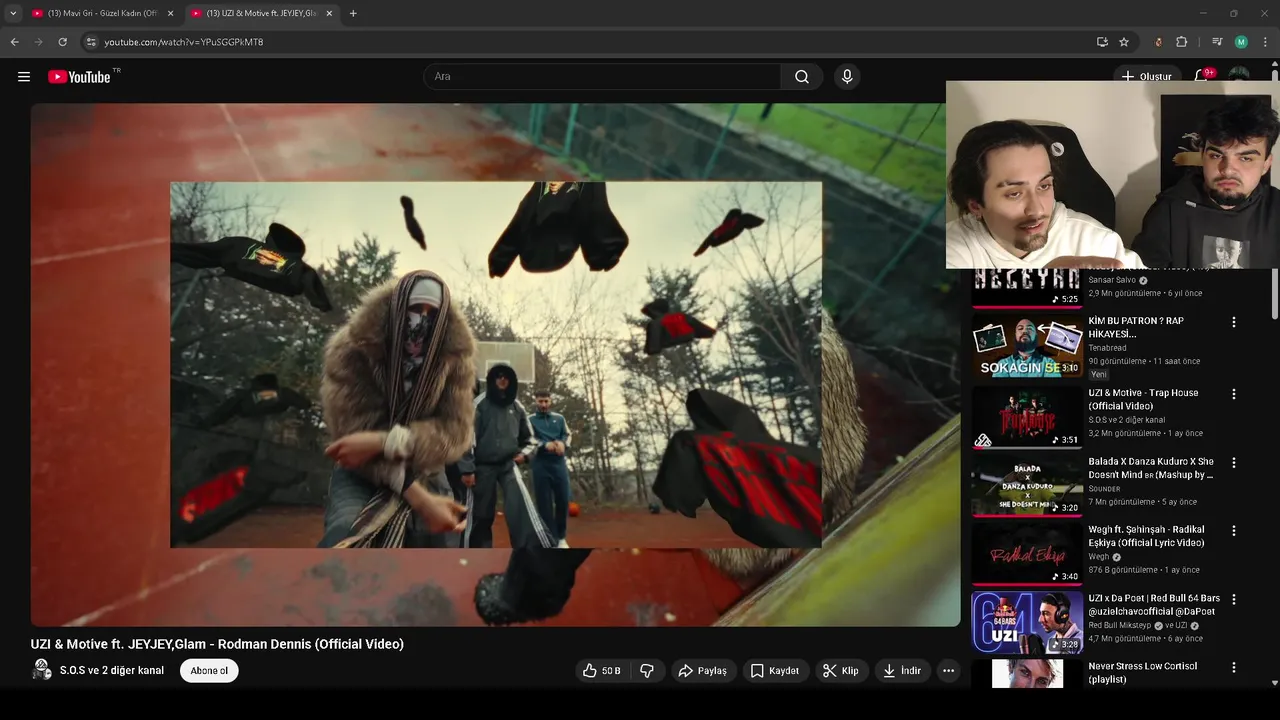The width and height of the screenshot is (1280, 720).
Task: Open the S.O.S channel avatar
Action: [x=42, y=670]
